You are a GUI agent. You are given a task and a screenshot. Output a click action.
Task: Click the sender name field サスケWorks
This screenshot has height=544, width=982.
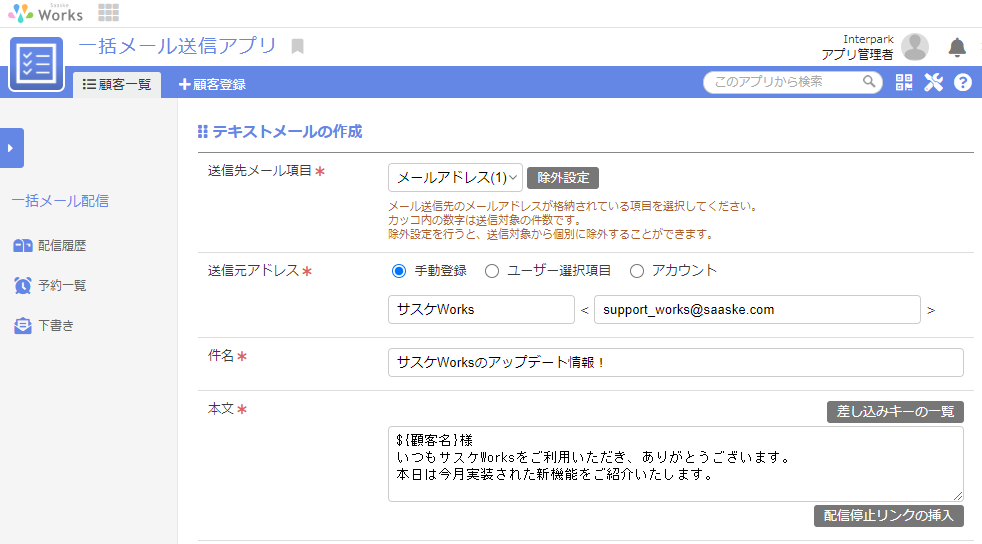click(481, 310)
